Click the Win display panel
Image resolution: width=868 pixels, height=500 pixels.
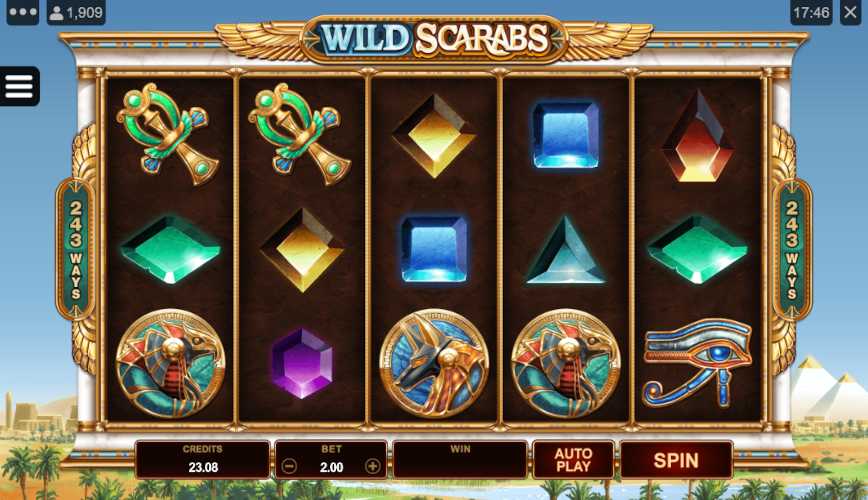click(460, 460)
